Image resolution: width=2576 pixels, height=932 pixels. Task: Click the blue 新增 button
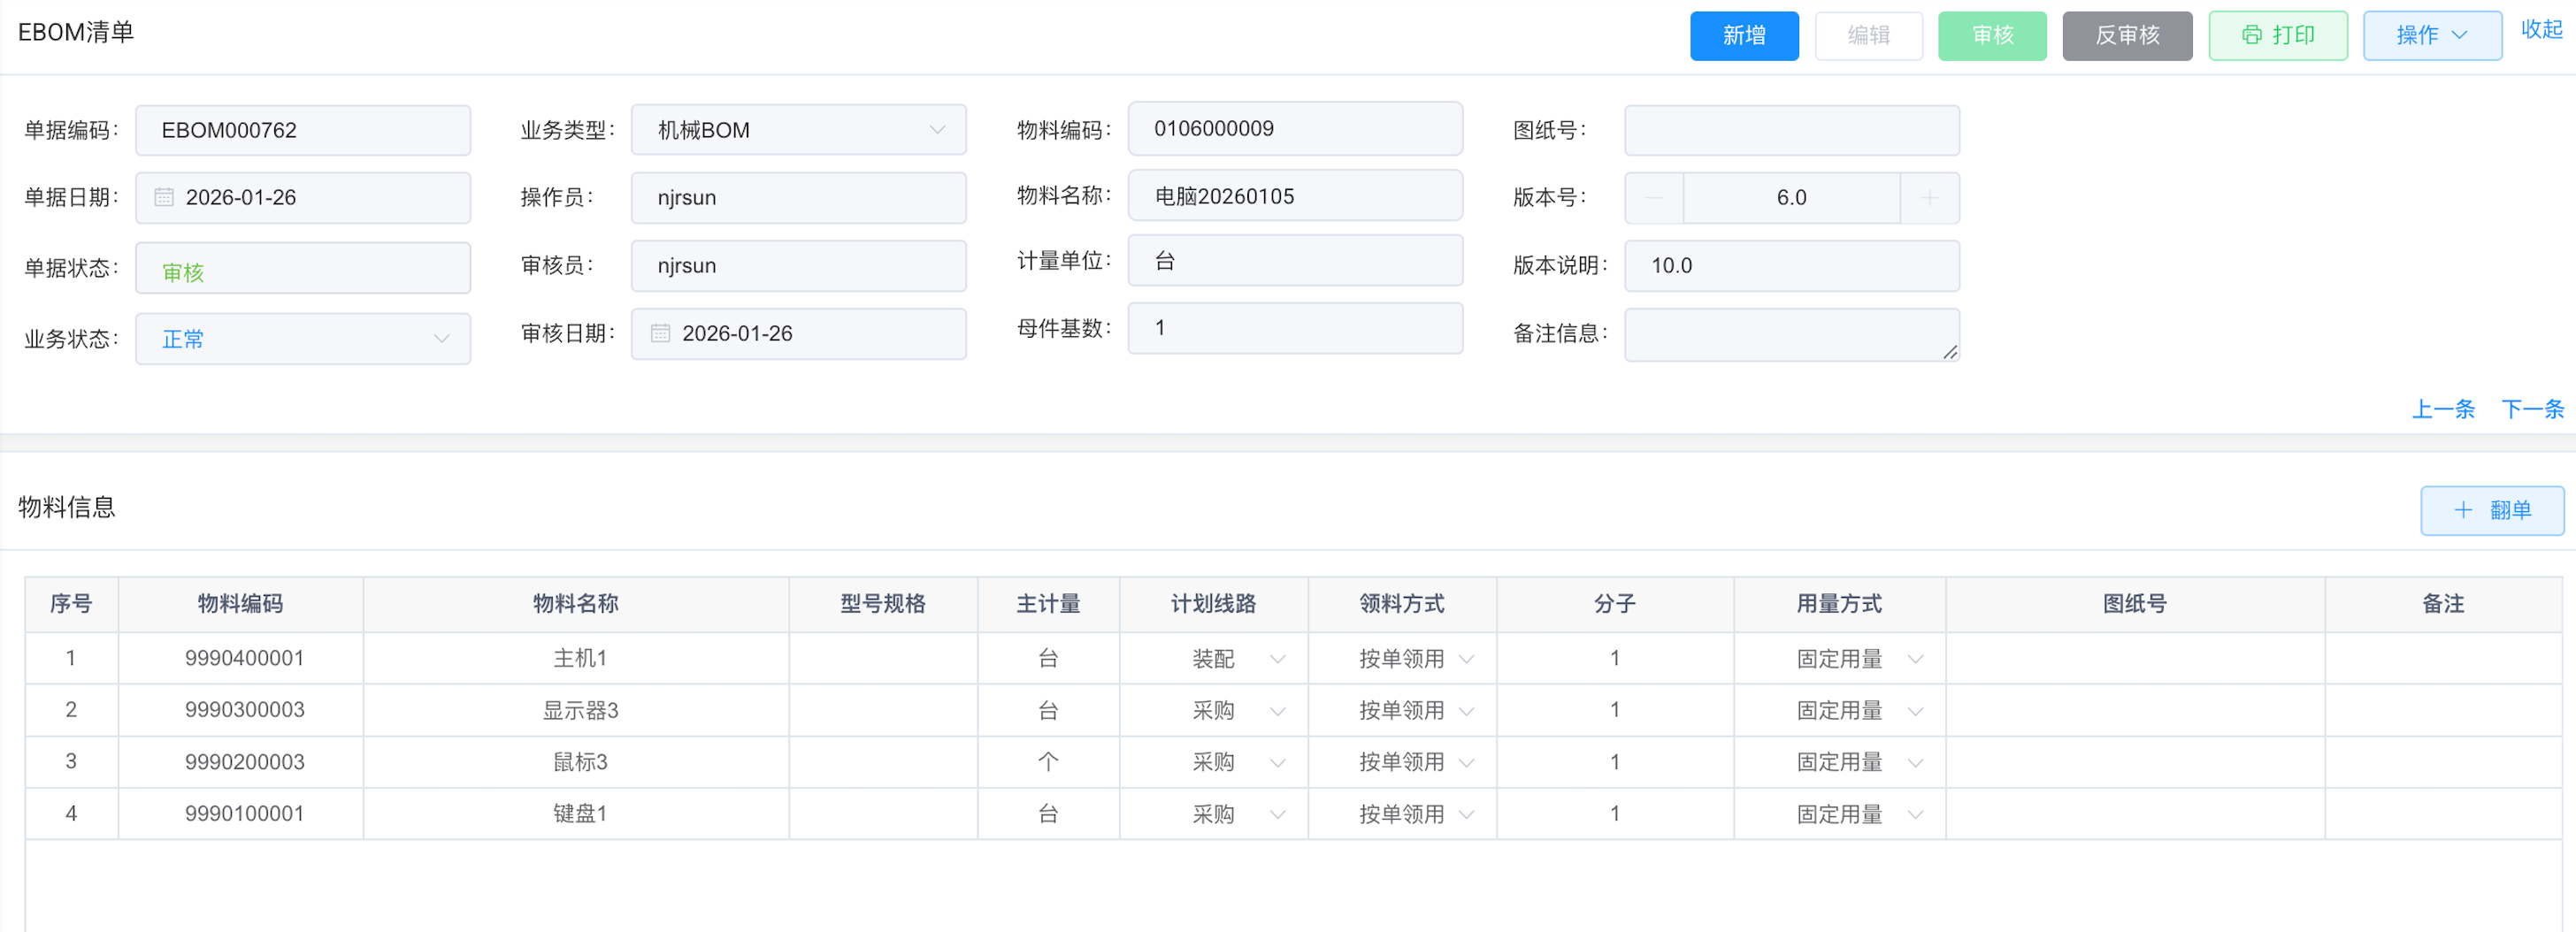[x=1743, y=35]
